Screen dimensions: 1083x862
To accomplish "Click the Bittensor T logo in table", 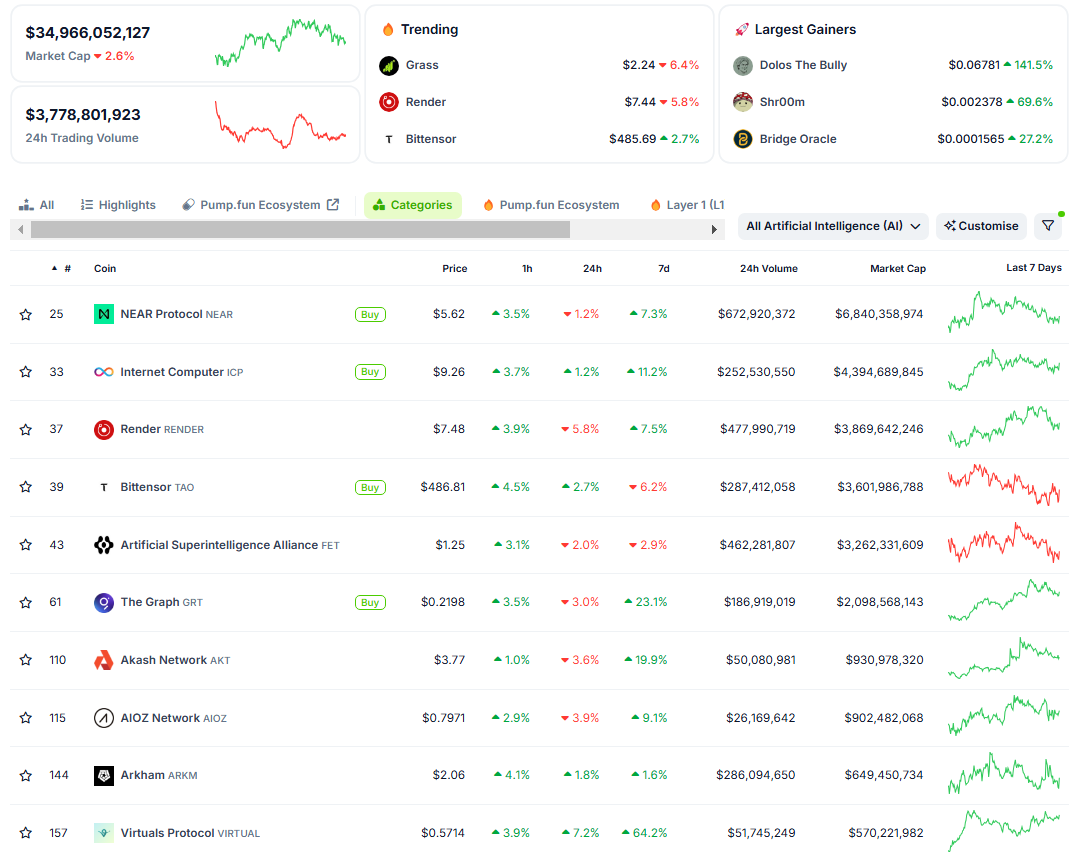I will 104,487.
